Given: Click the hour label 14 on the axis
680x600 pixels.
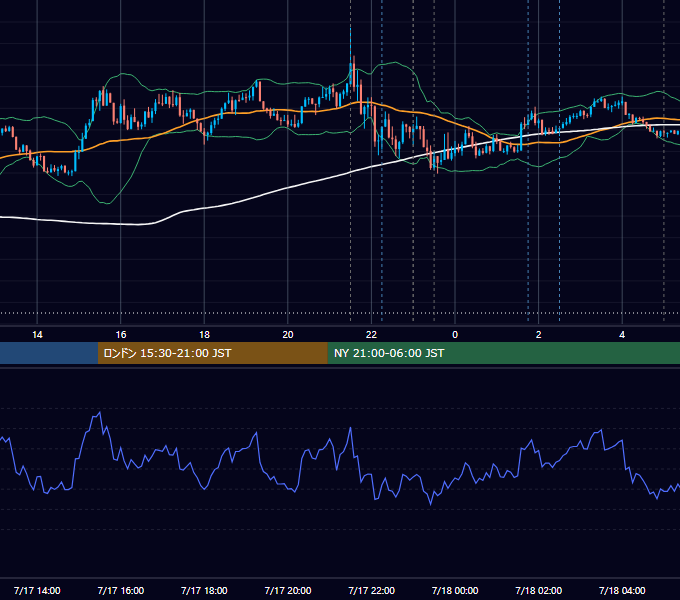Looking at the screenshot, I should pyautogui.click(x=37, y=335).
